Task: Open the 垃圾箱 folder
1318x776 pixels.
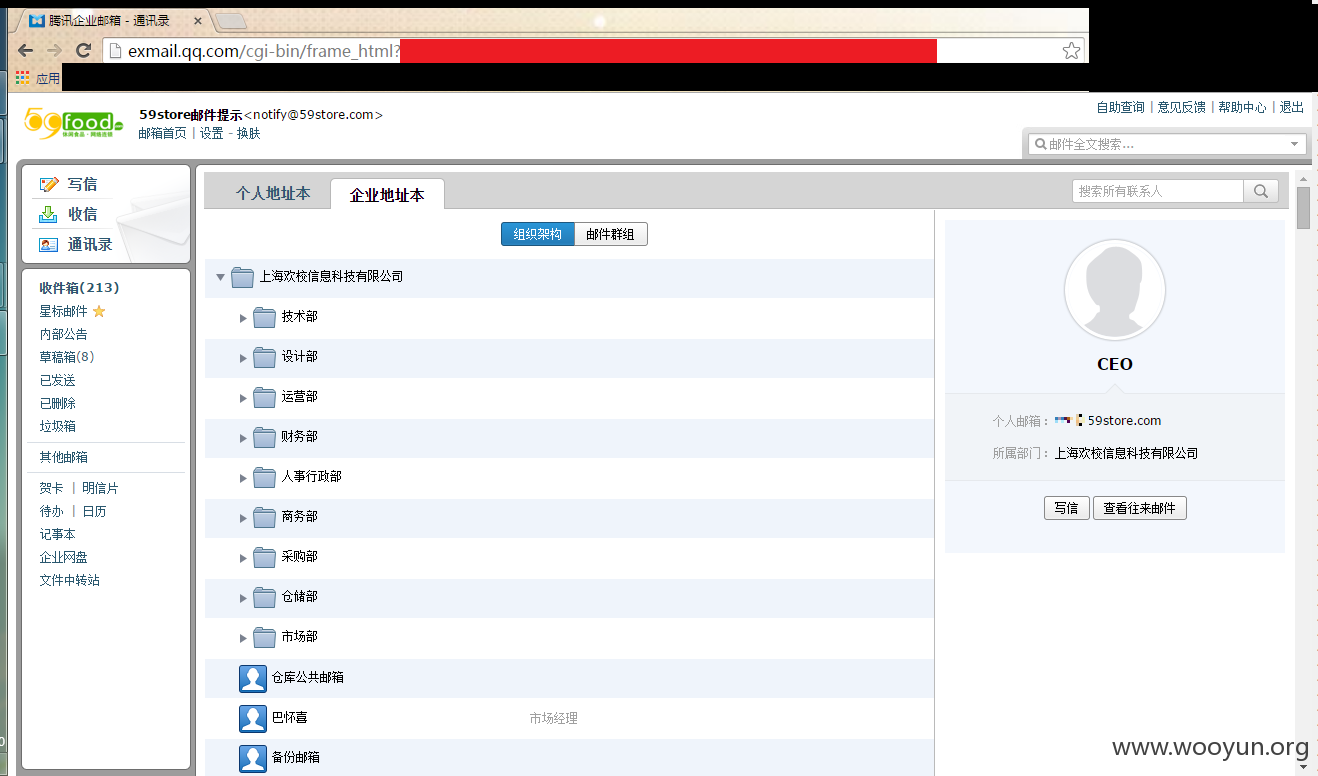Action: coord(57,426)
